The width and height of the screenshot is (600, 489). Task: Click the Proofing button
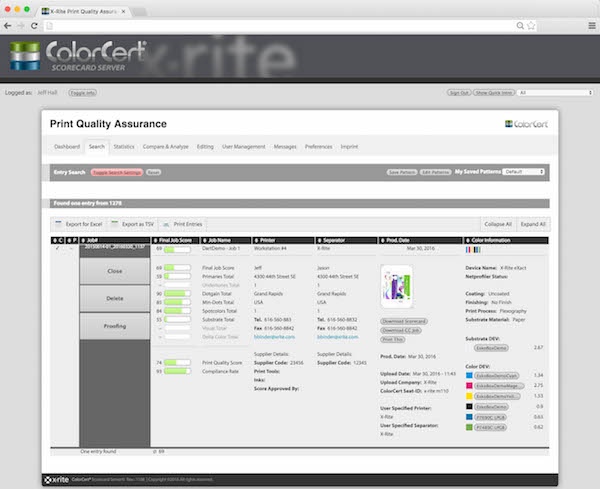(115, 326)
